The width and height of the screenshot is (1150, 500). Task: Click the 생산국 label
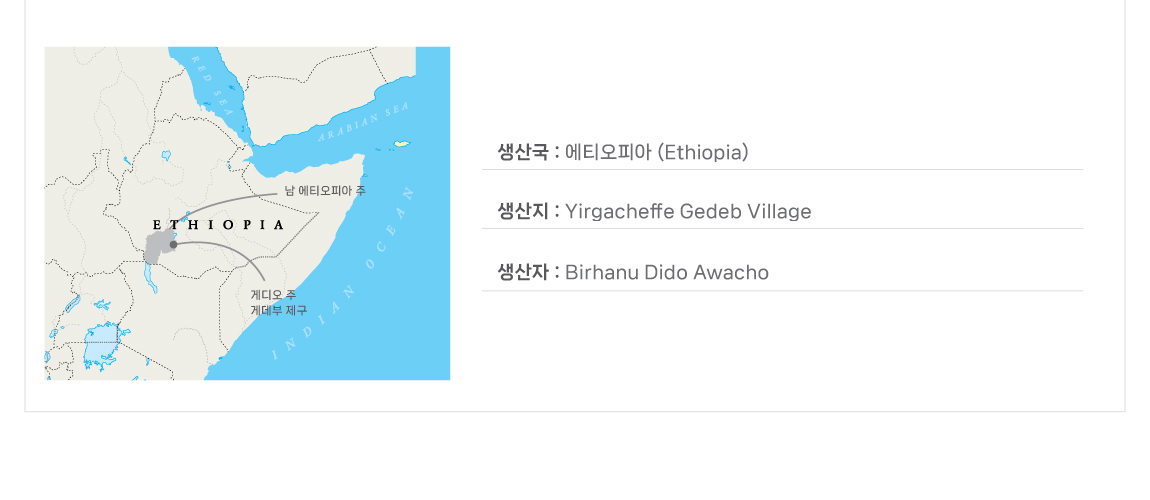pyautogui.click(x=523, y=152)
